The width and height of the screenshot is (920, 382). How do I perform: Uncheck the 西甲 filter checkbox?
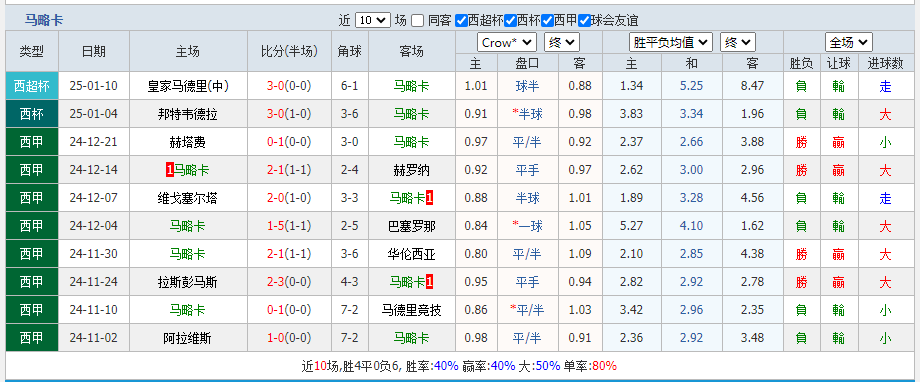[547, 21]
